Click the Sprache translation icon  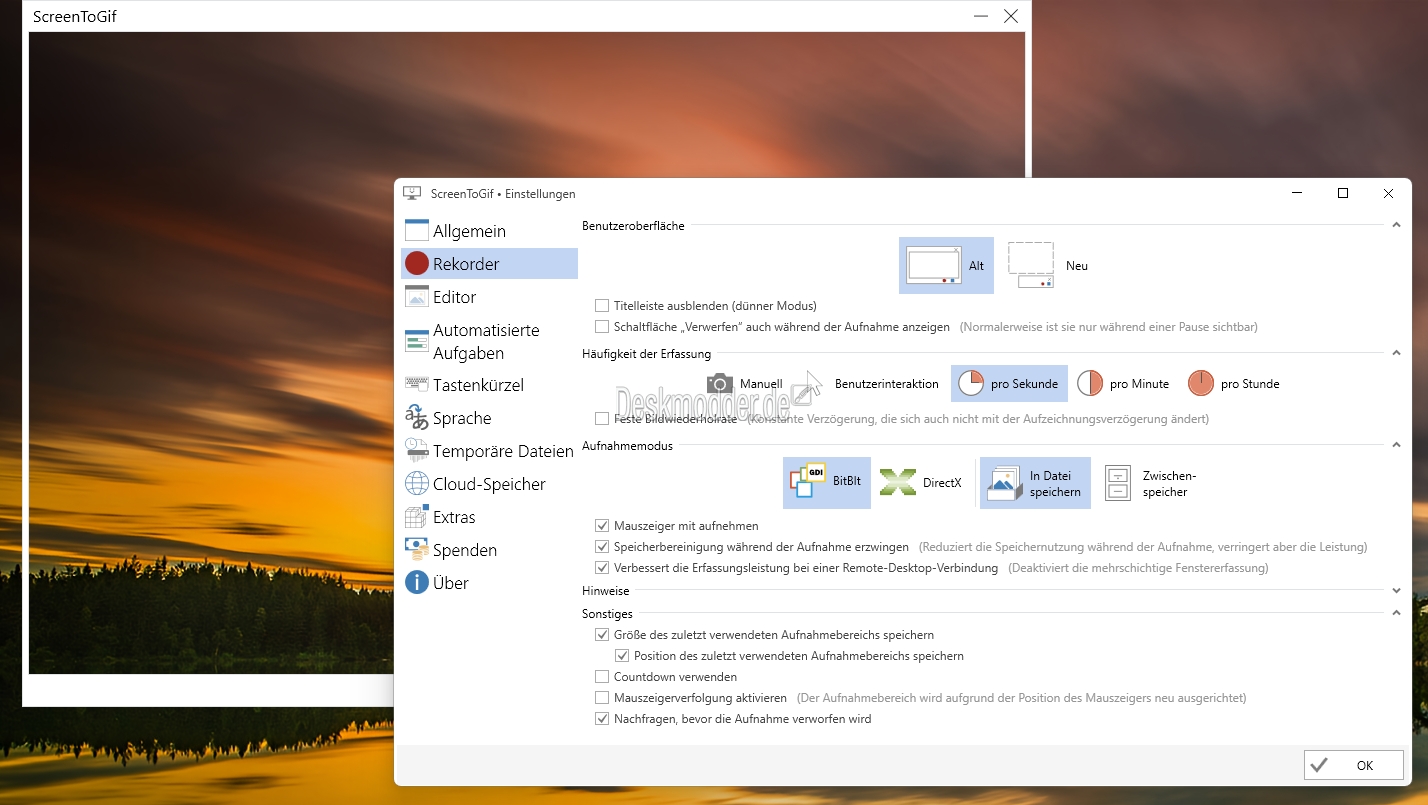[x=417, y=417]
